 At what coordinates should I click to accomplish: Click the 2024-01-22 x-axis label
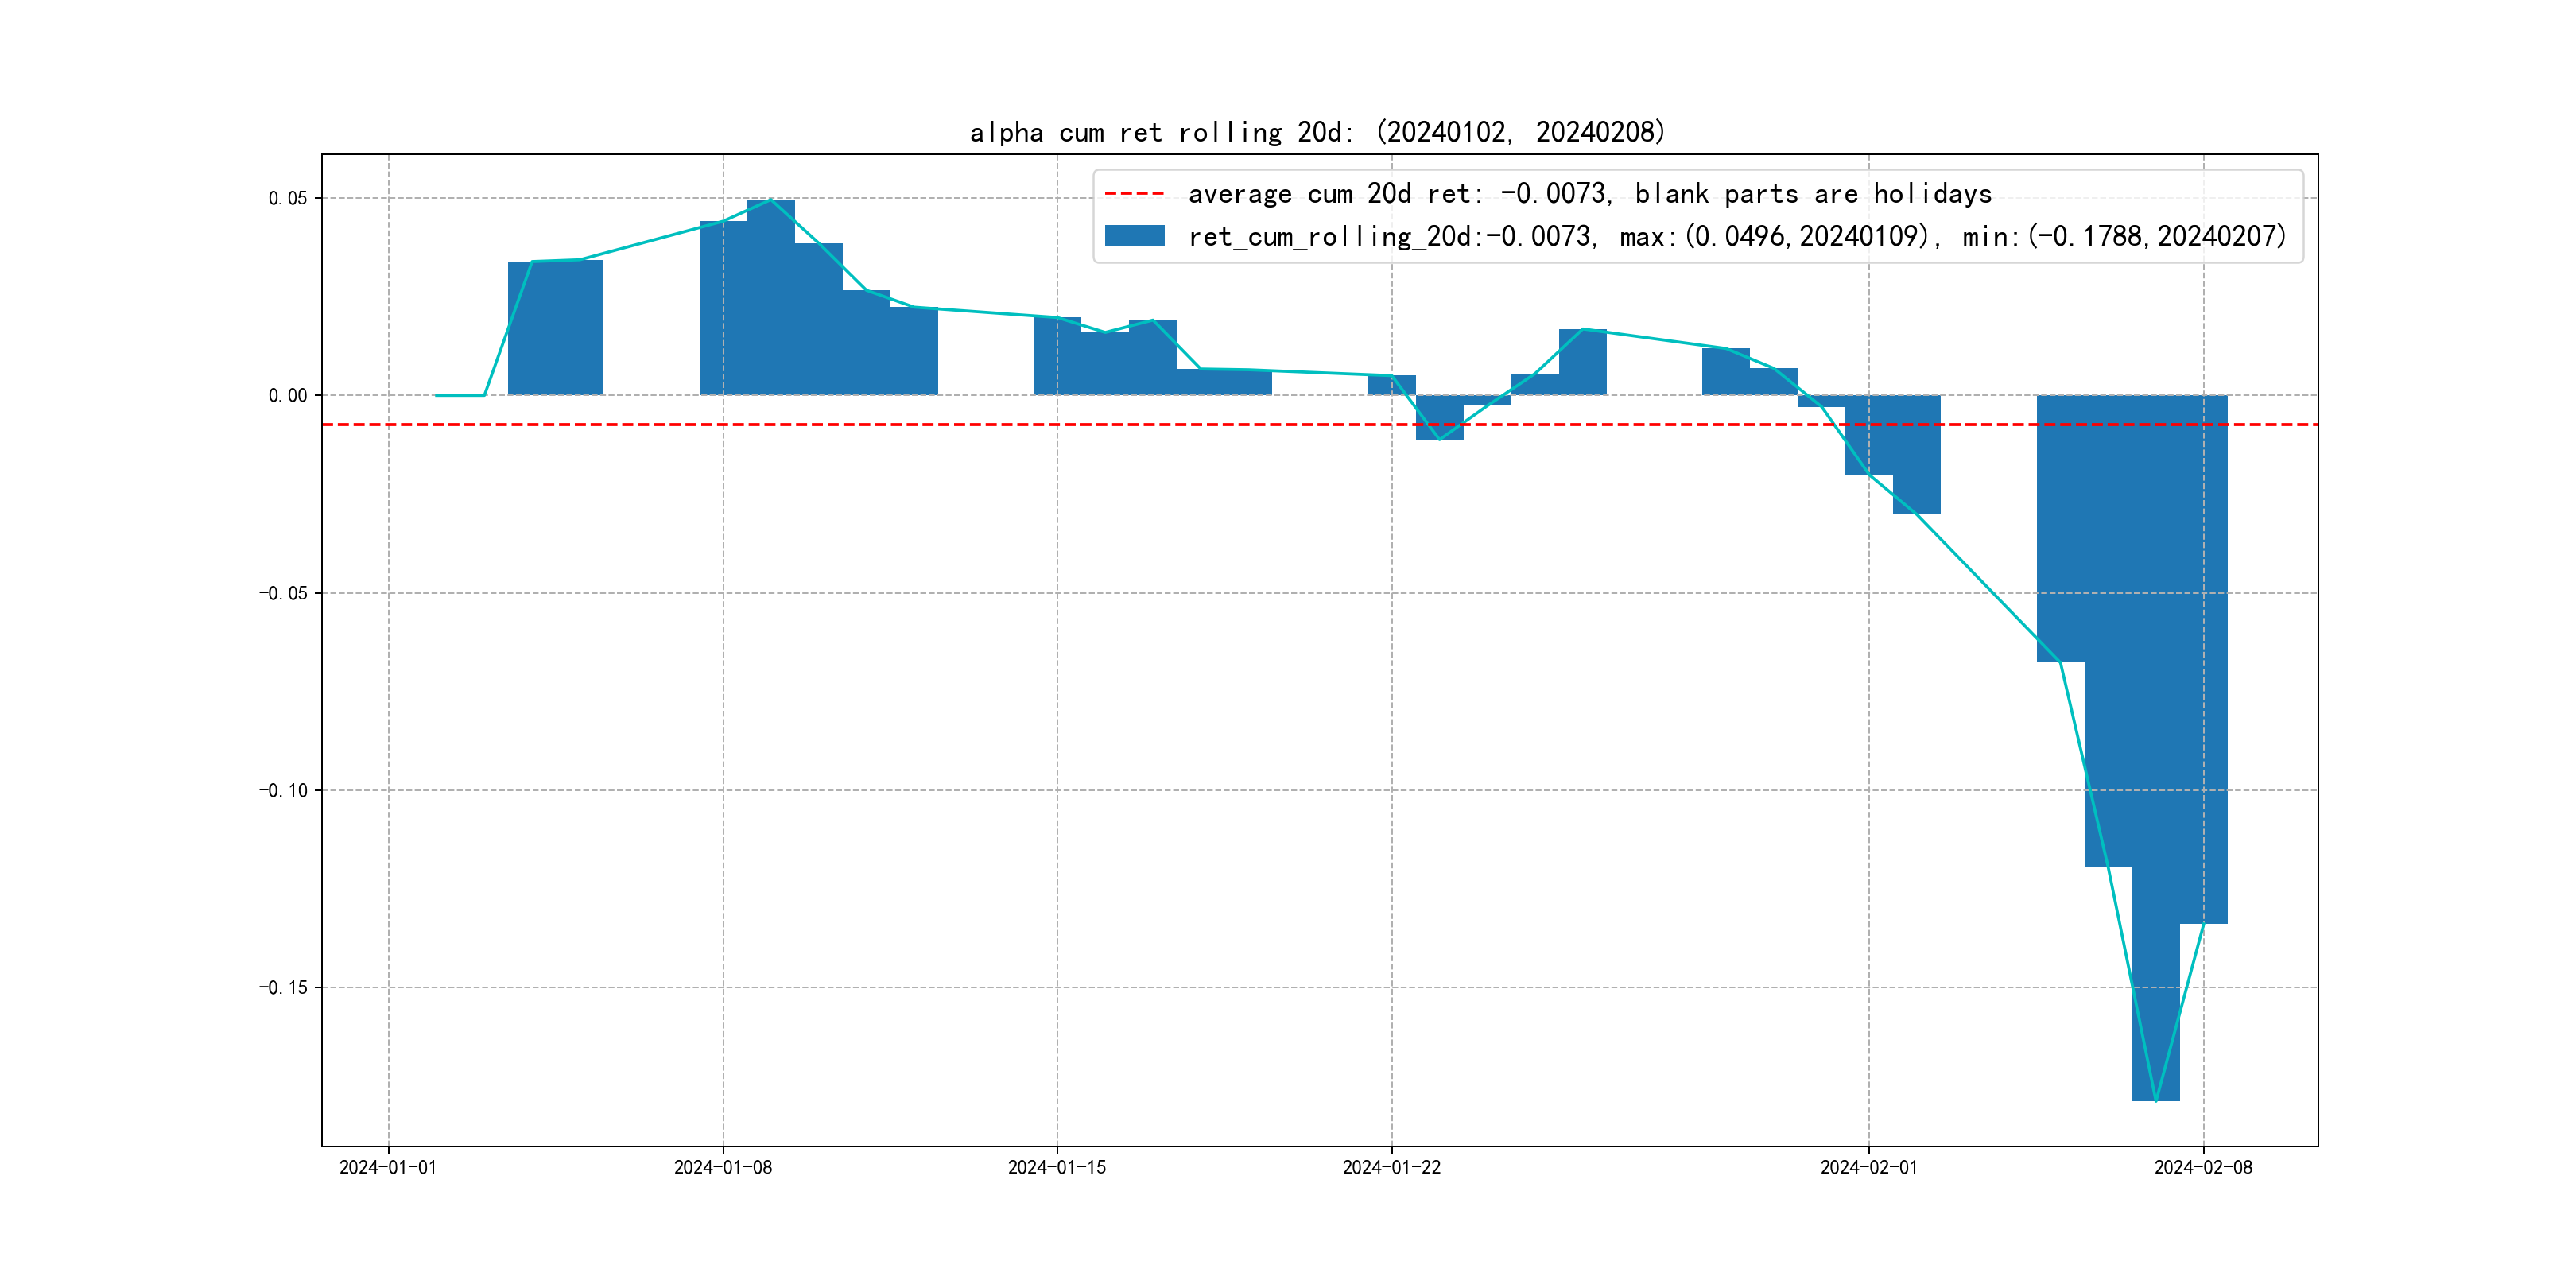coord(1391,1167)
